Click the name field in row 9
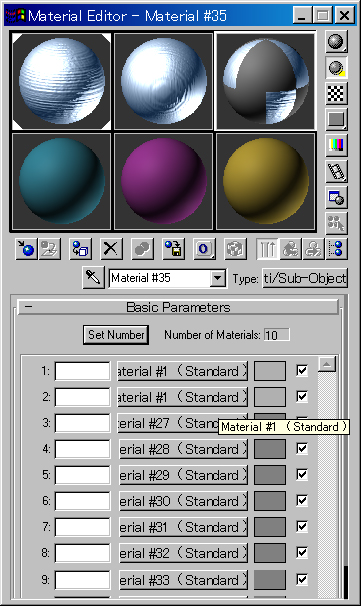The width and height of the screenshot is (361, 606). click(x=82, y=580)
